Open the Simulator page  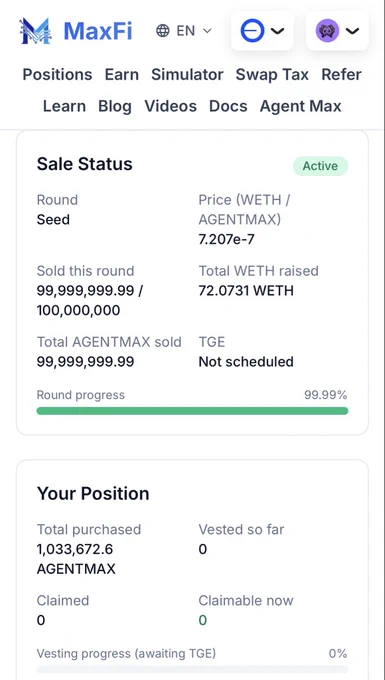tap(187, 75)
